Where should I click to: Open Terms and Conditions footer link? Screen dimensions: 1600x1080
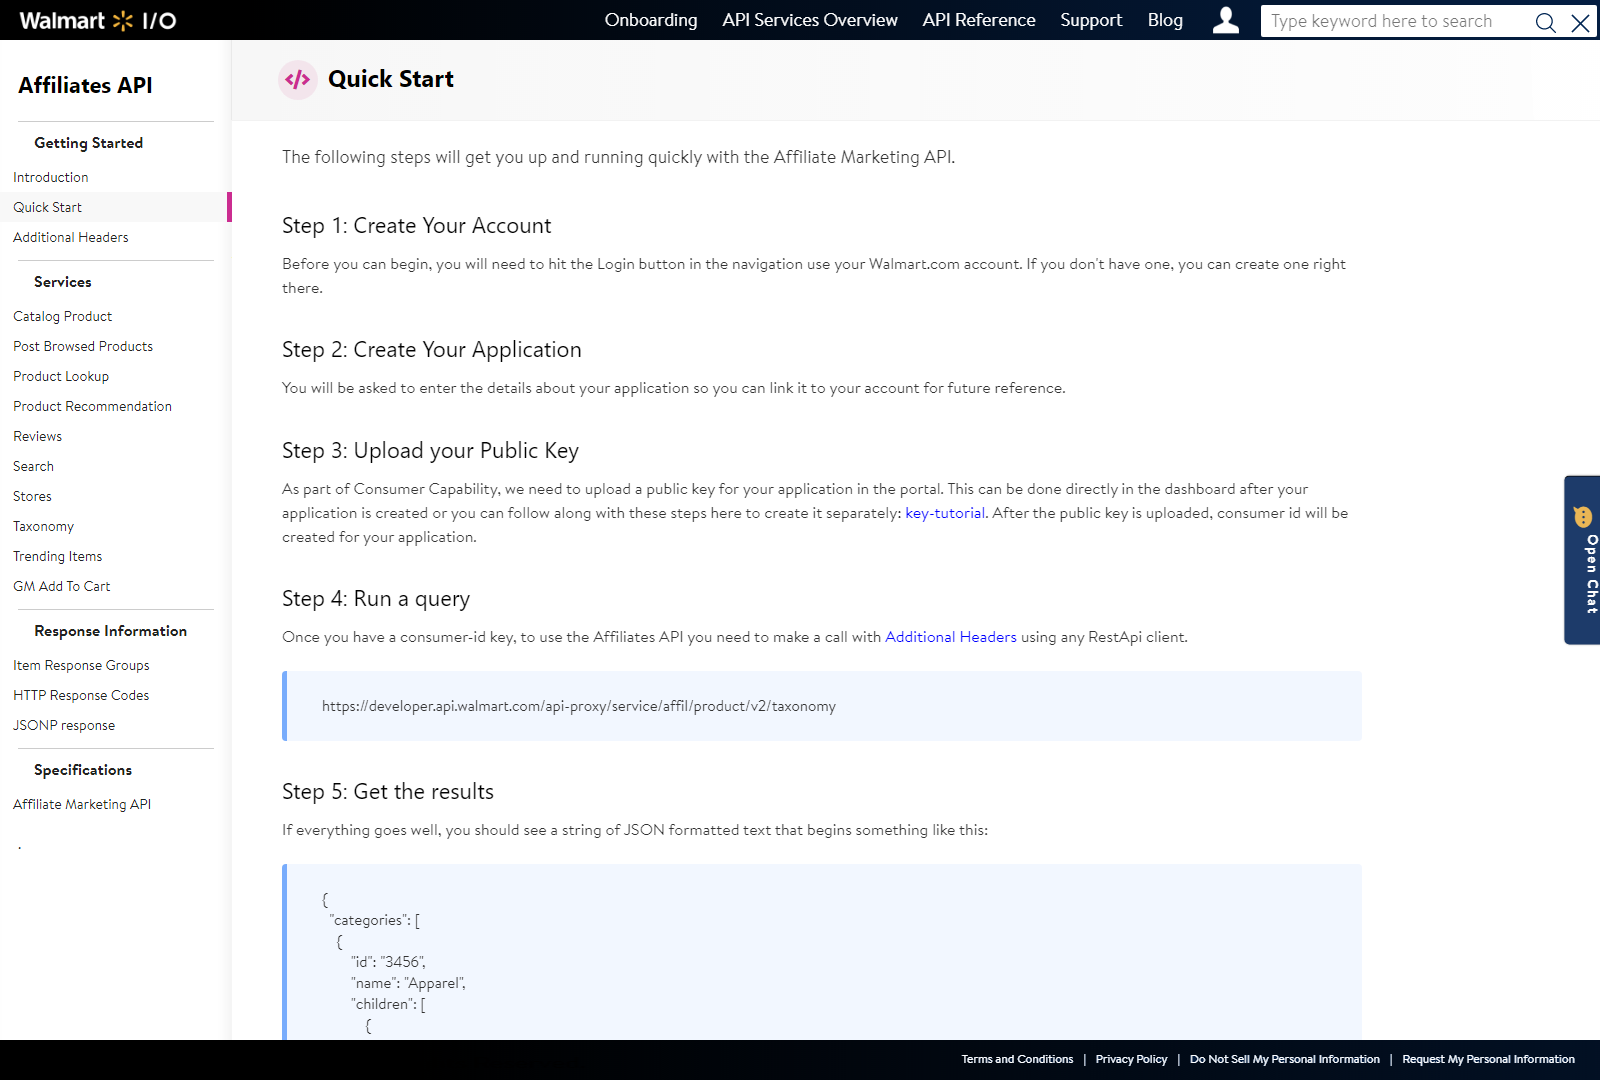click(1017, 1059)
